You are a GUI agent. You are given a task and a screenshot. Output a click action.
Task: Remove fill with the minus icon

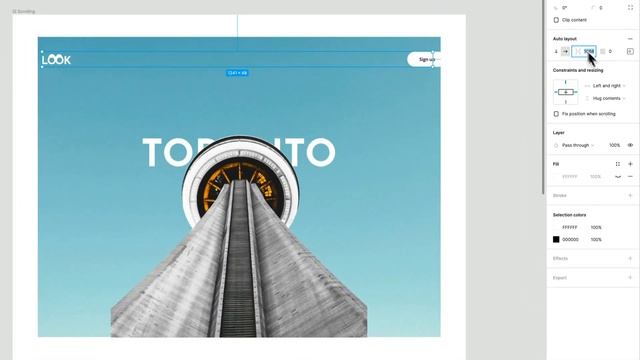630,177
